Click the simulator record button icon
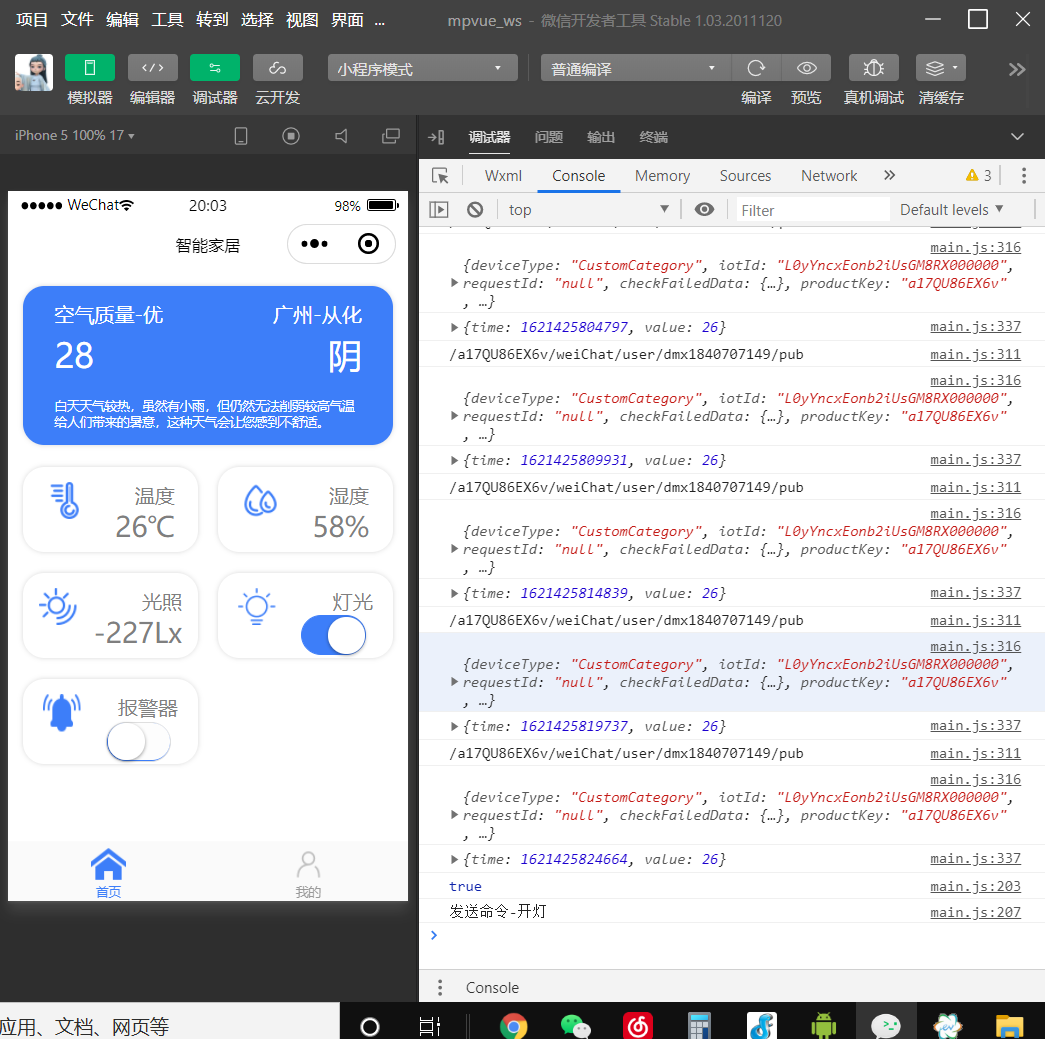Image resolution: width=1045 pixels, height=1039 pixels. 291,136
